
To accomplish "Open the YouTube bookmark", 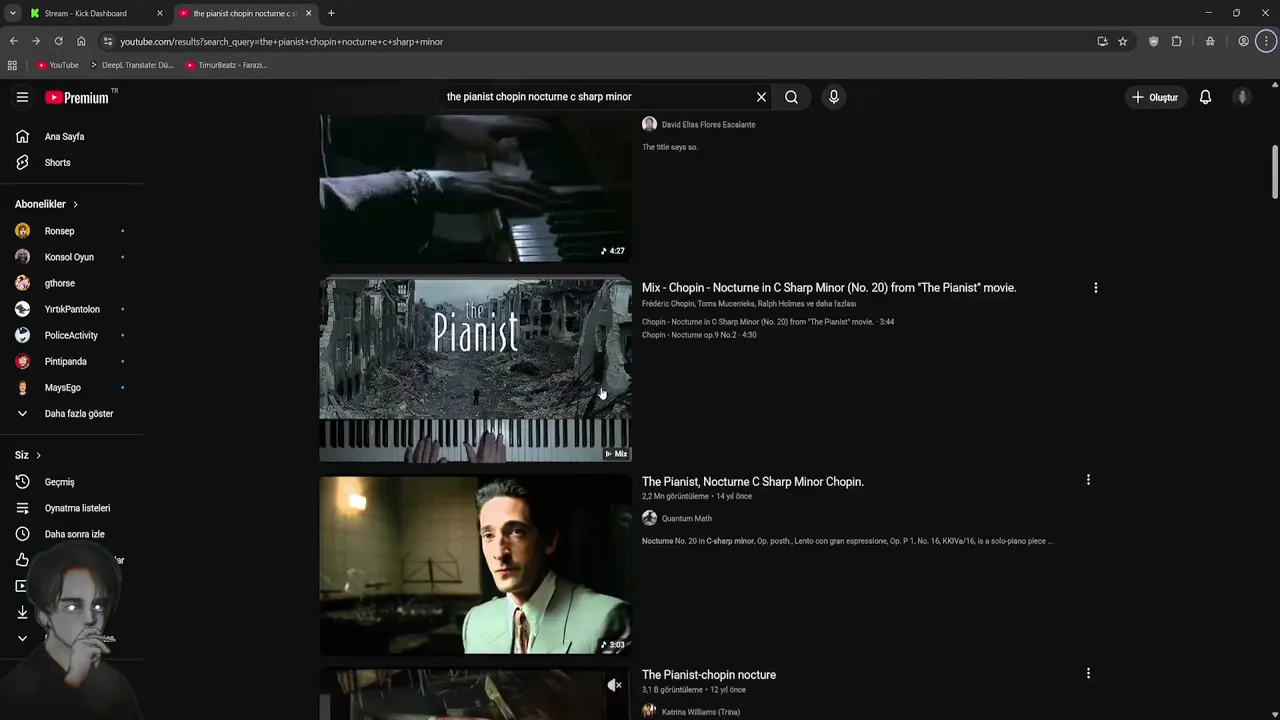I will click(57, 65).
